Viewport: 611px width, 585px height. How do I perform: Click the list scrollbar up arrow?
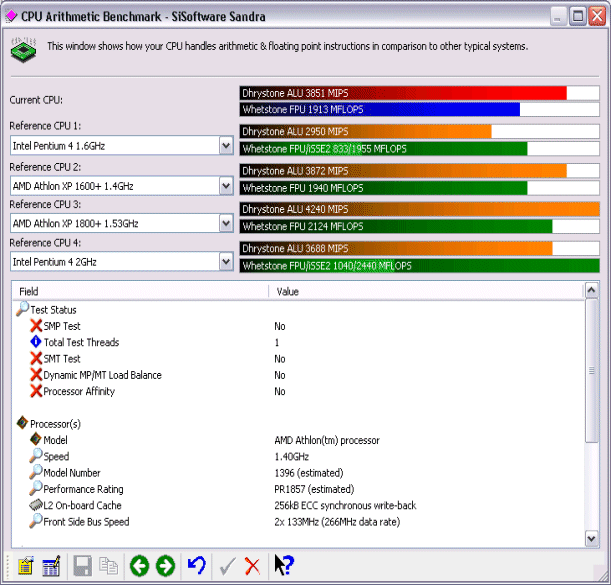(x=591, y=290)
